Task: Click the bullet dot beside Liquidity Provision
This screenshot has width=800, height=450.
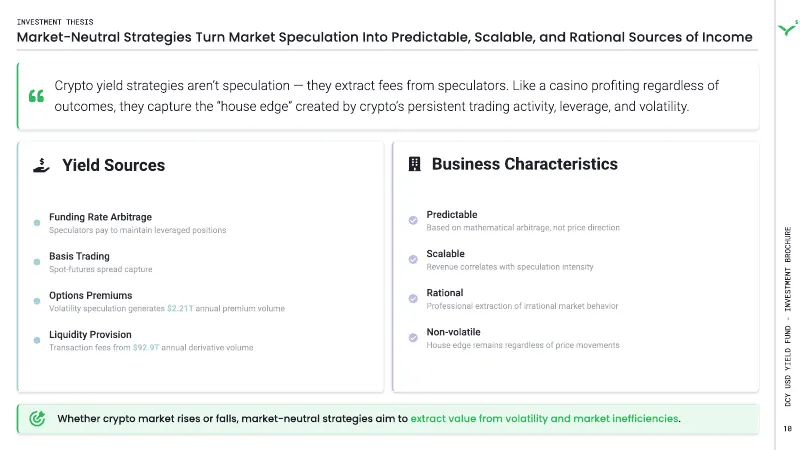Action: (37, 340)
